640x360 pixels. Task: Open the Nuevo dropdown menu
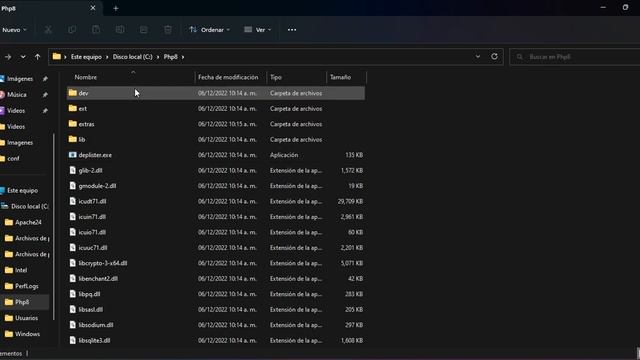tap(14, 30)
